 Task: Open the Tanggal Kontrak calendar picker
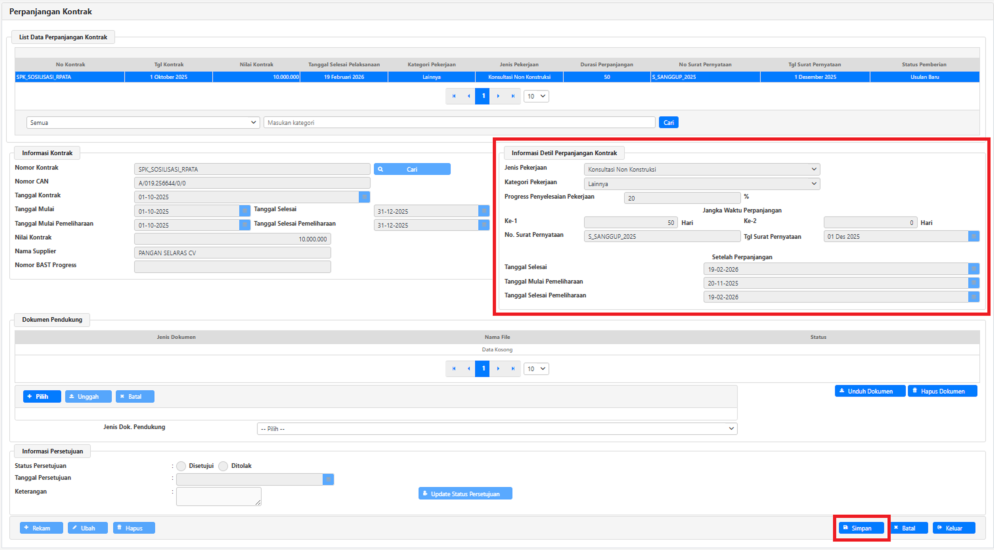click(364, 197)
